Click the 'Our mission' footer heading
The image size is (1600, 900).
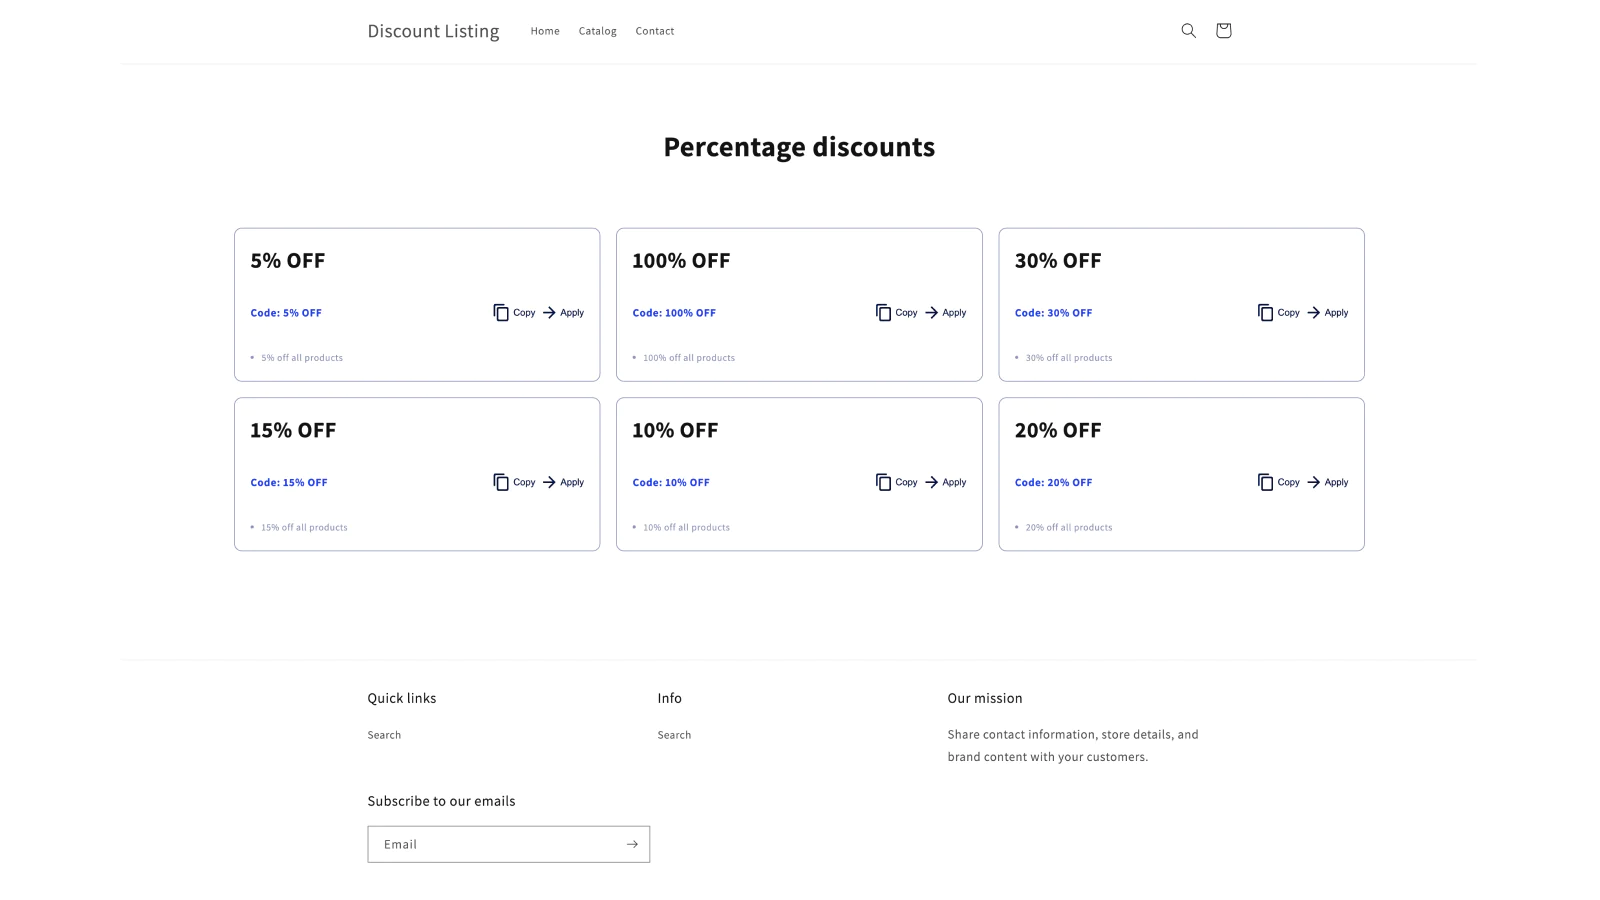click(x=985, y=698)
